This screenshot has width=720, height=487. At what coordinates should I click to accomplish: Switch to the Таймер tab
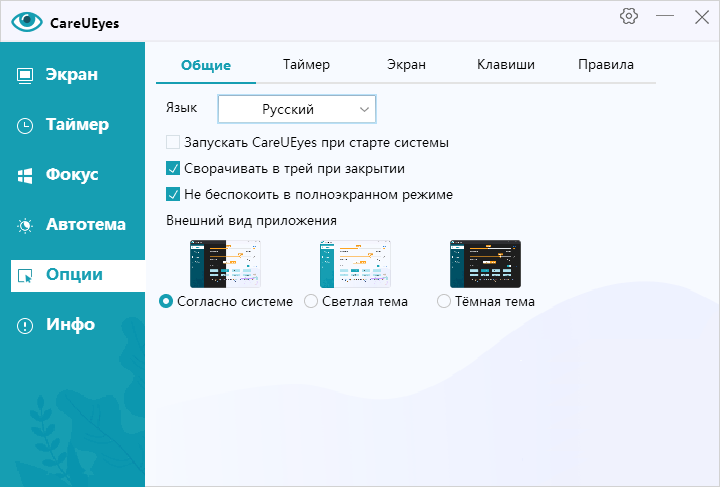pyautogui.click(x=306, y=65)
